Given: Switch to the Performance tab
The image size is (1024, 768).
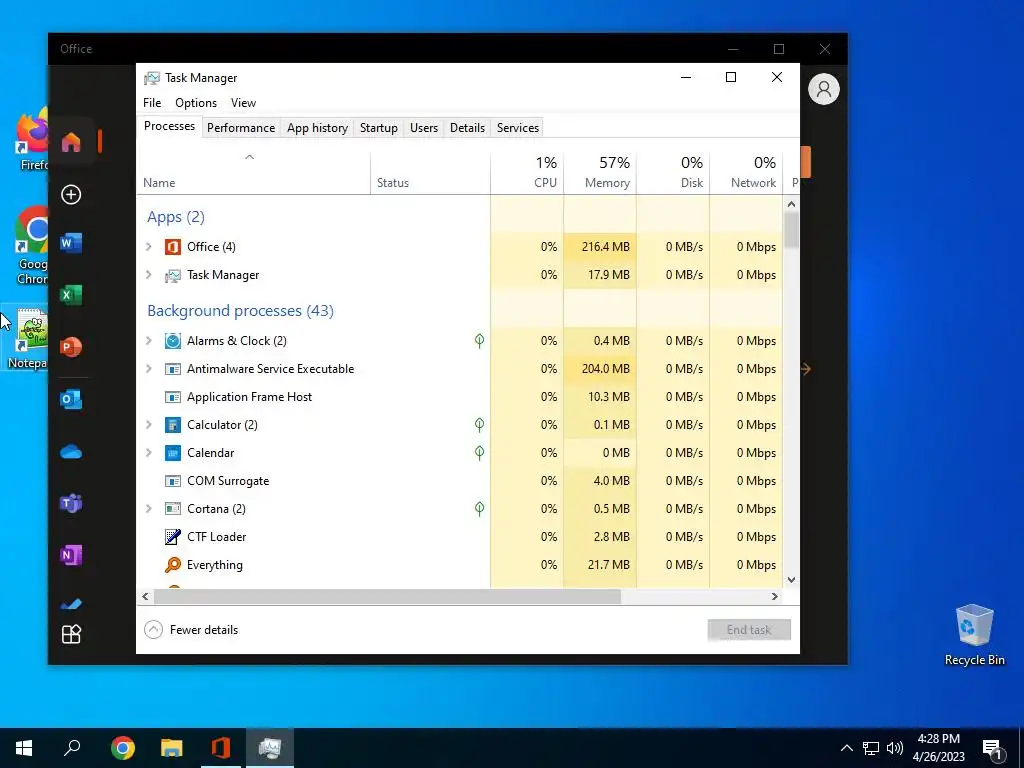Looking at the screenshot, I should tap(241, 128).
